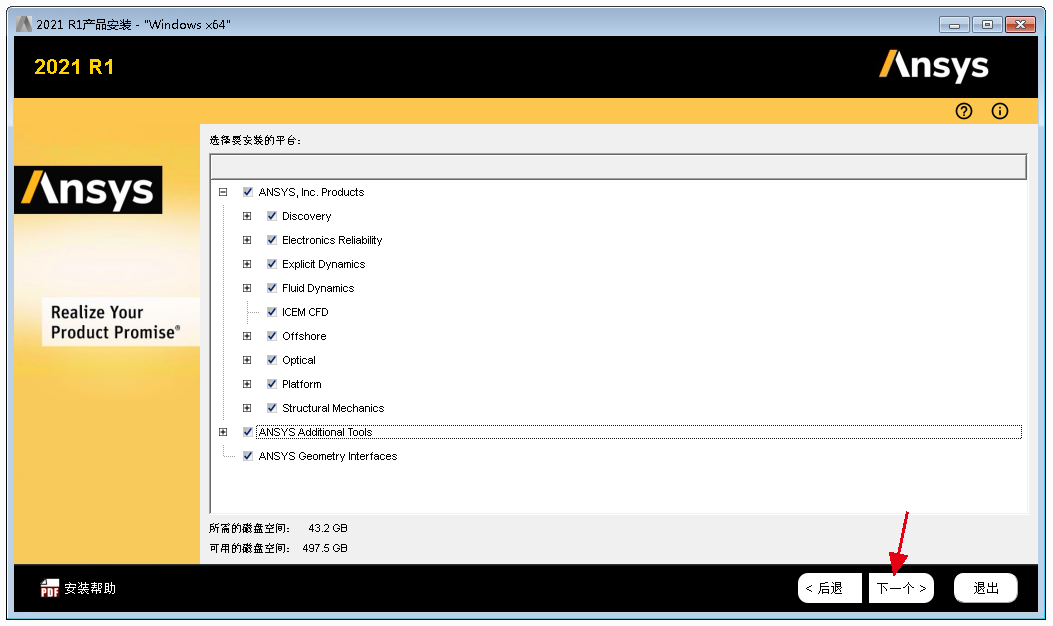Click the installer icon in title bar
Screen dimensions: 1053x626
pos(24,24)
